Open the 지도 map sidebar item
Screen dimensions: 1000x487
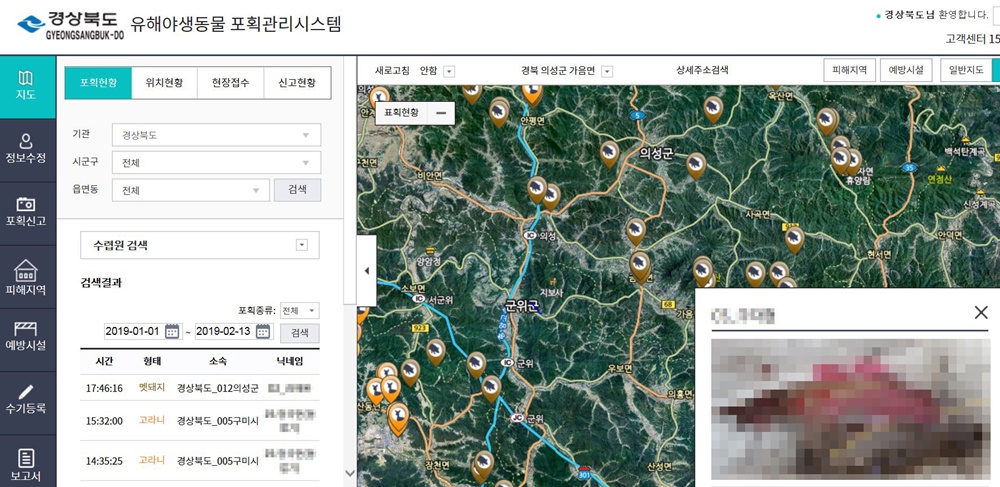coord(27,87)
